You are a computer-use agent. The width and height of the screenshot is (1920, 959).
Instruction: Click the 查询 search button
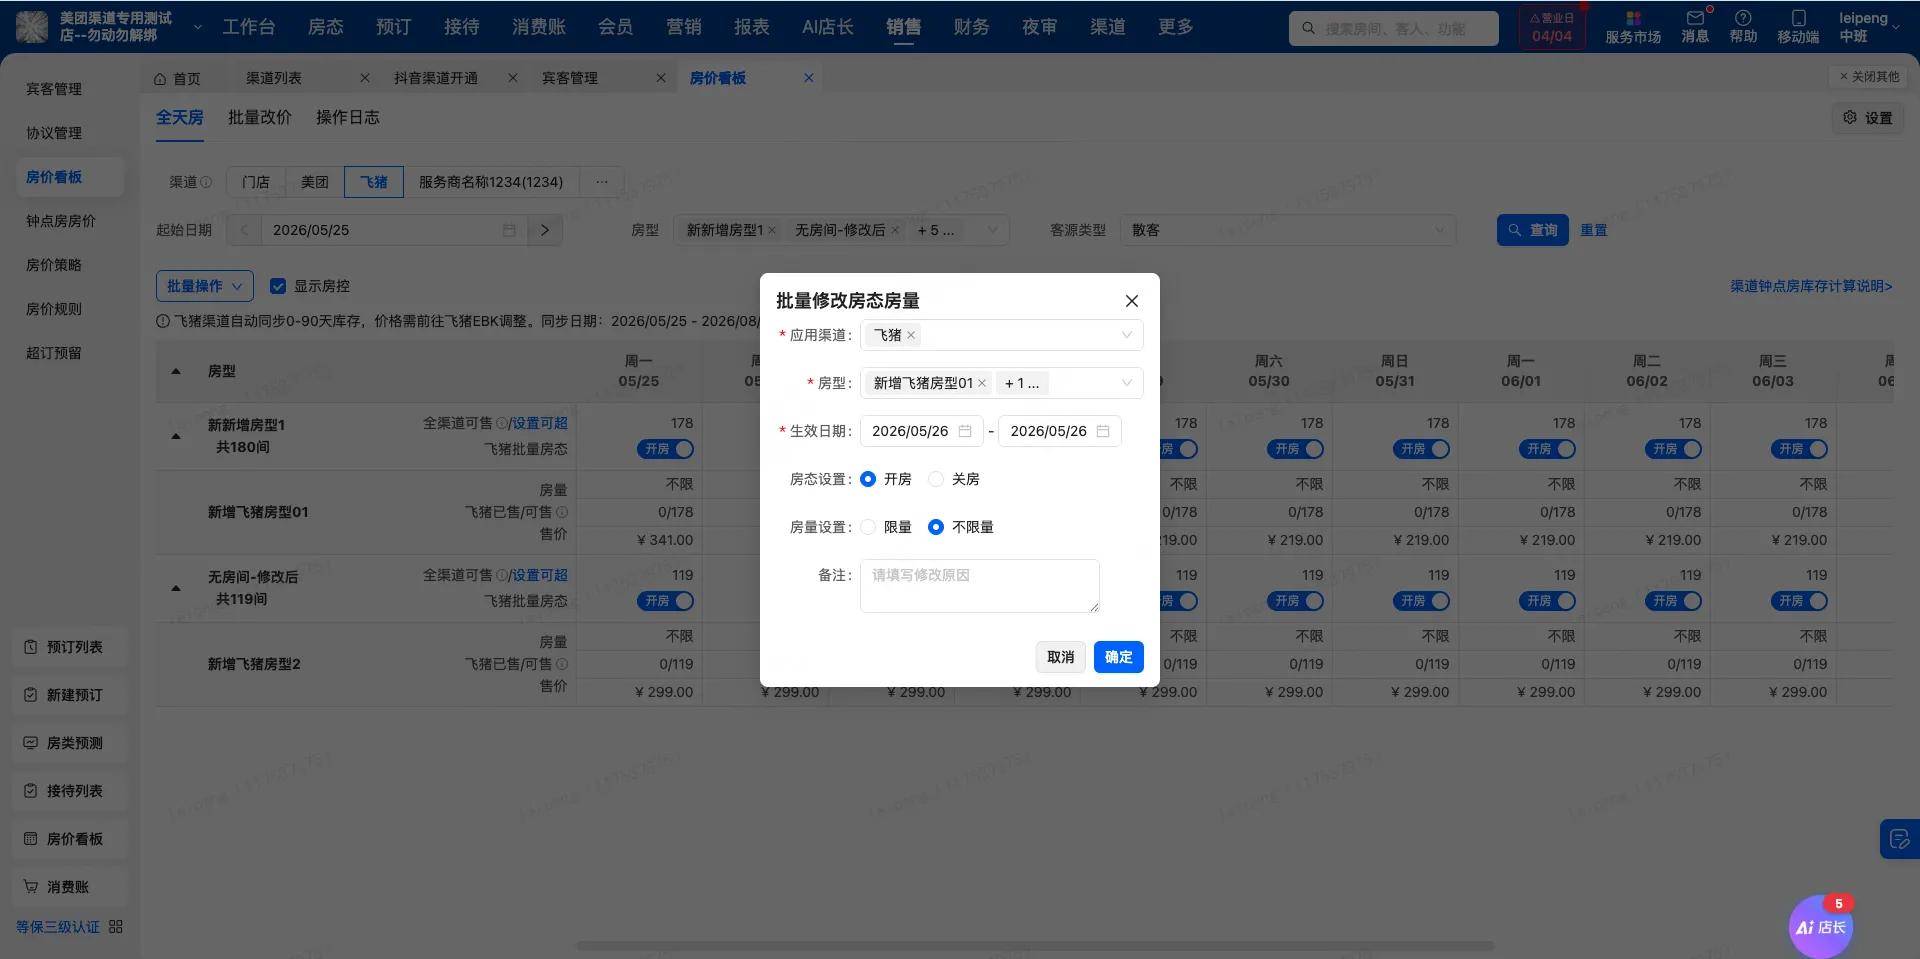point(1533,230)
